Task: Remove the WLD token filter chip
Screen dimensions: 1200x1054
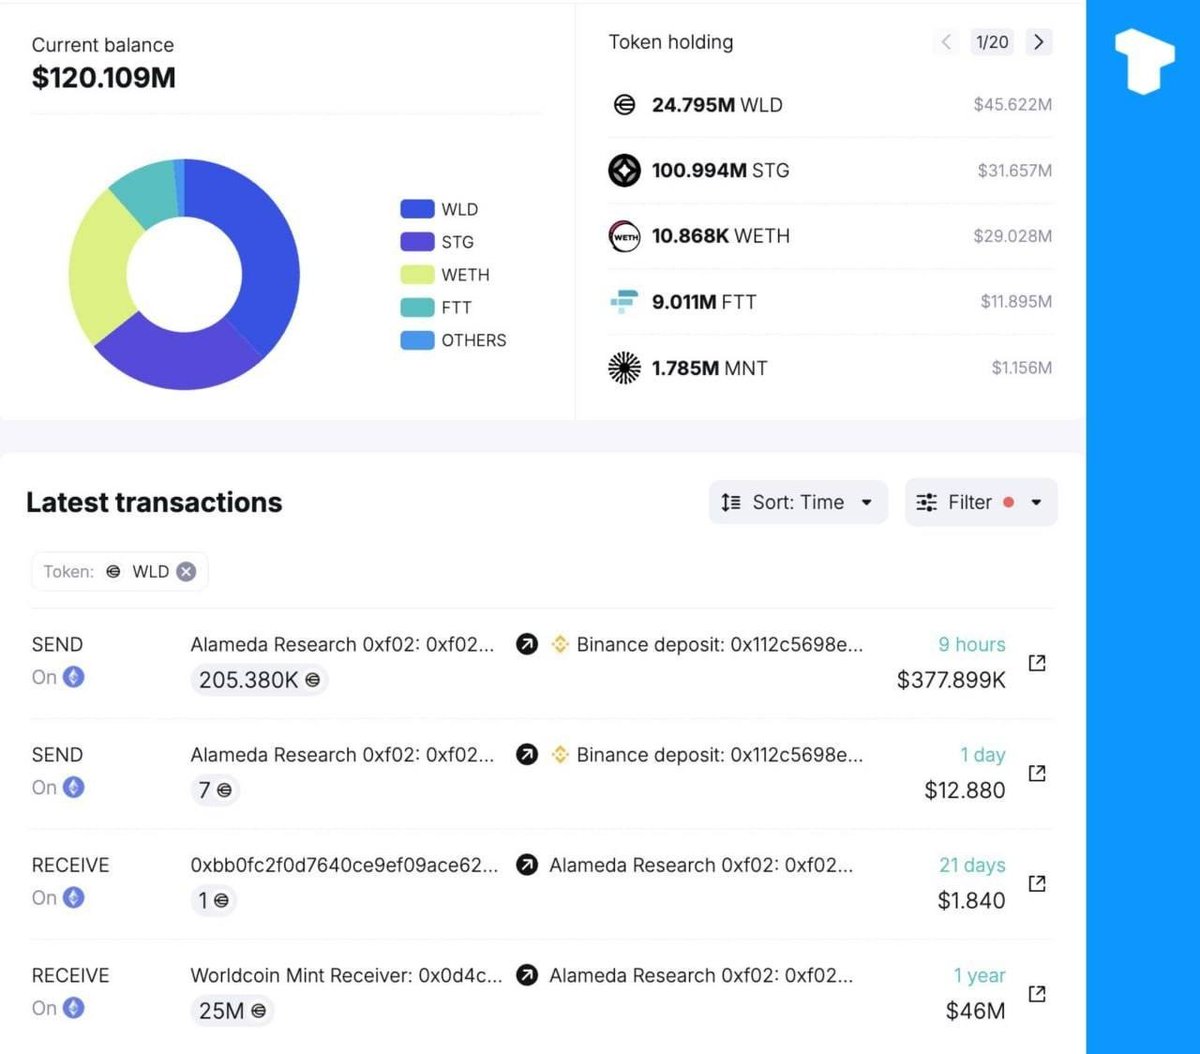Action: (x=186, y=572)
